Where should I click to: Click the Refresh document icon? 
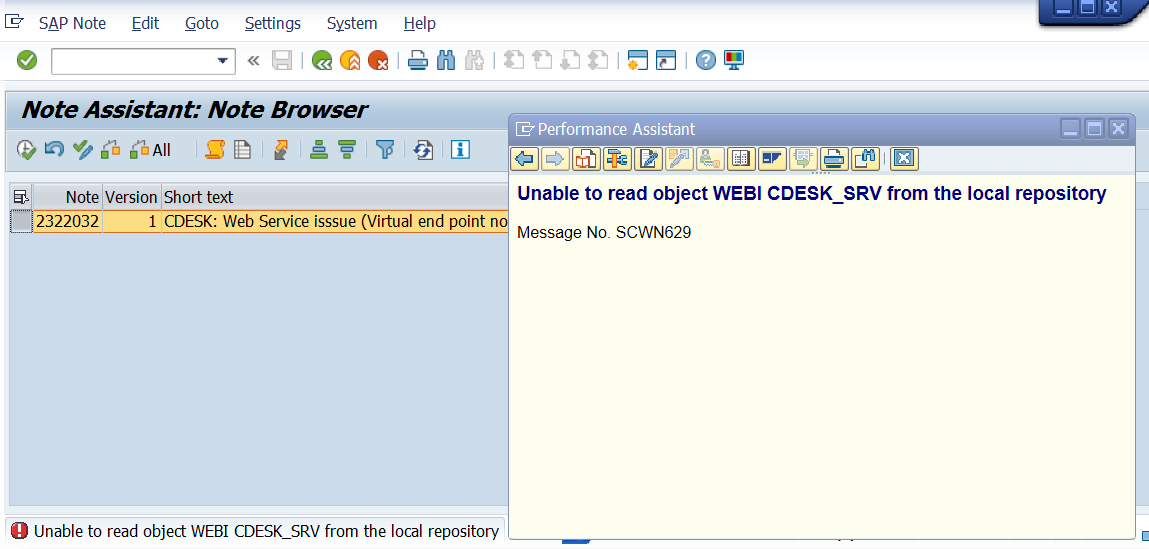pos(423,150)
